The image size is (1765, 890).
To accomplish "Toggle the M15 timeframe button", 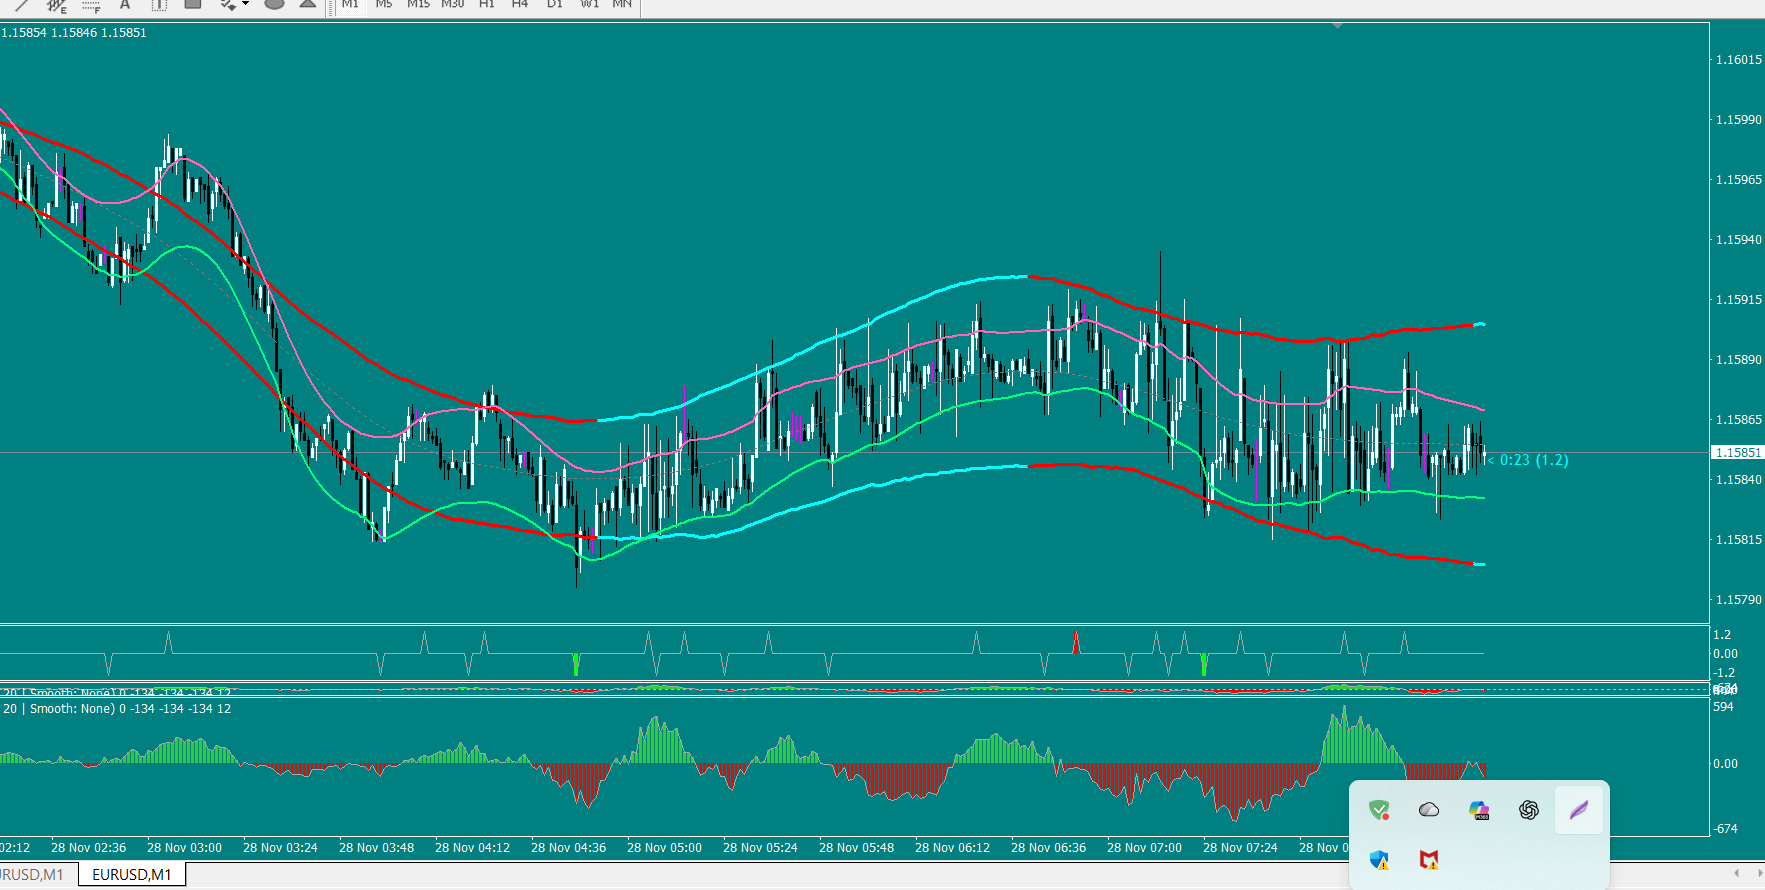I will tap(418, 4).
